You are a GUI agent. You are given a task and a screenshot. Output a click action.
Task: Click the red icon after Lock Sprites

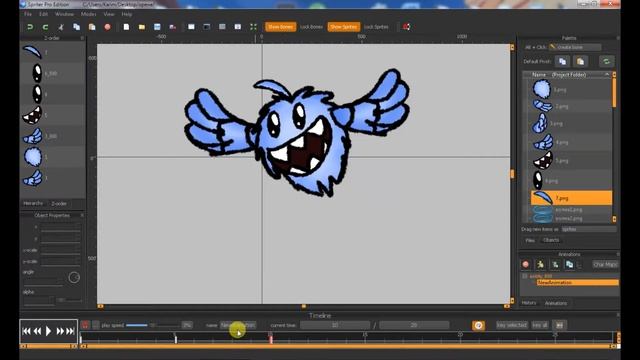pos(406,27)
